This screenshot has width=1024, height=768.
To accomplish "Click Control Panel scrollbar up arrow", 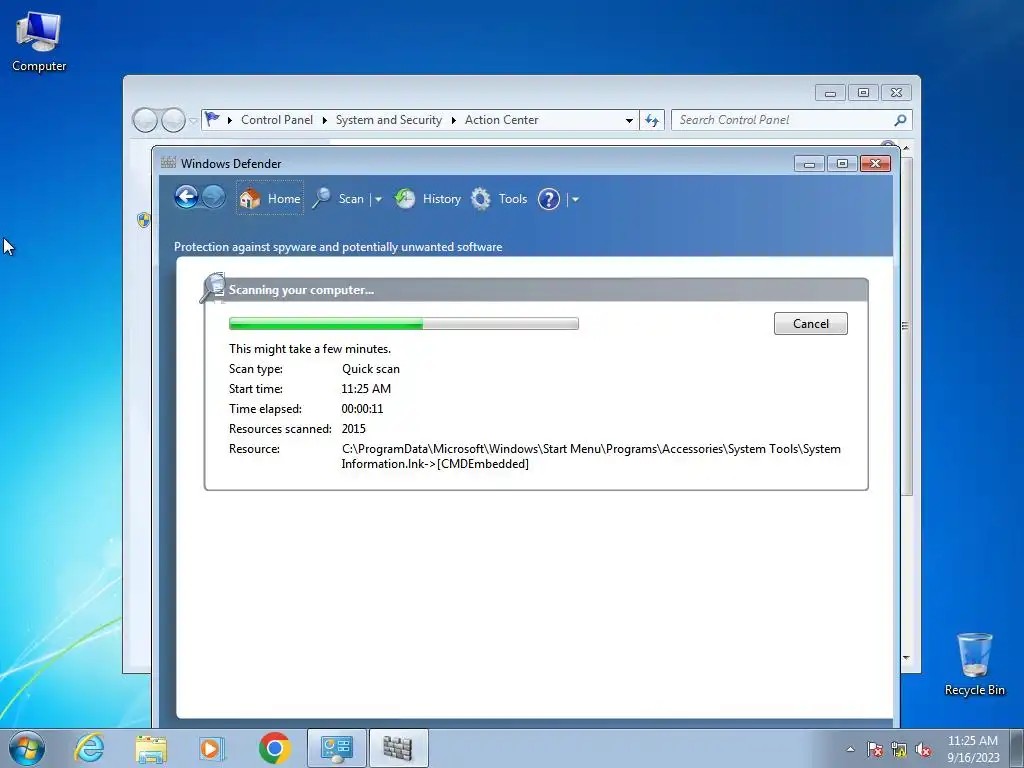I will [x=906, y=149].
